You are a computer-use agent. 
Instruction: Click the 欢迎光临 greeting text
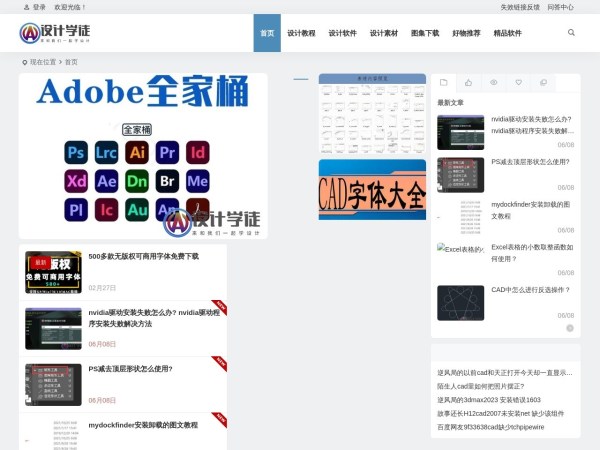[70, 7]
